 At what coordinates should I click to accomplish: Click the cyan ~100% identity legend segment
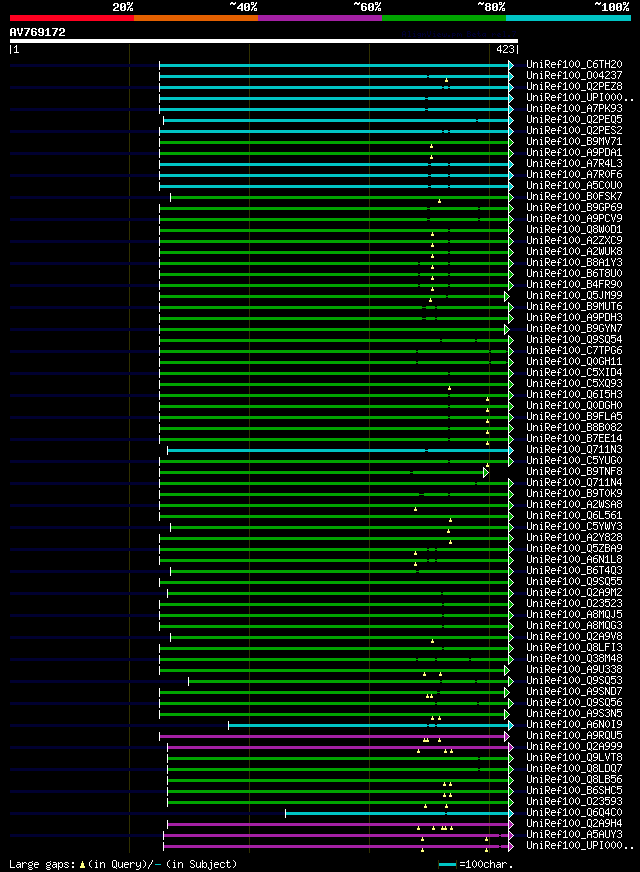point(568,18)
